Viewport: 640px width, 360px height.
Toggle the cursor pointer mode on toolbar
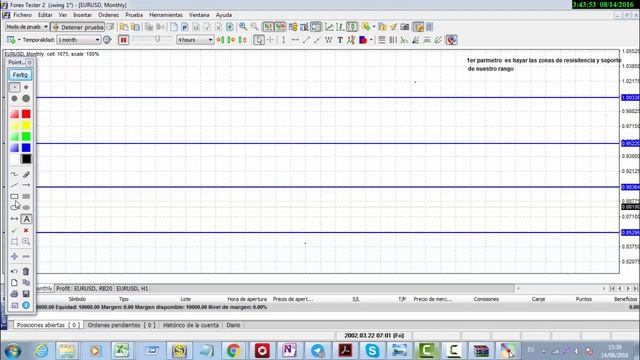point(259,40)
